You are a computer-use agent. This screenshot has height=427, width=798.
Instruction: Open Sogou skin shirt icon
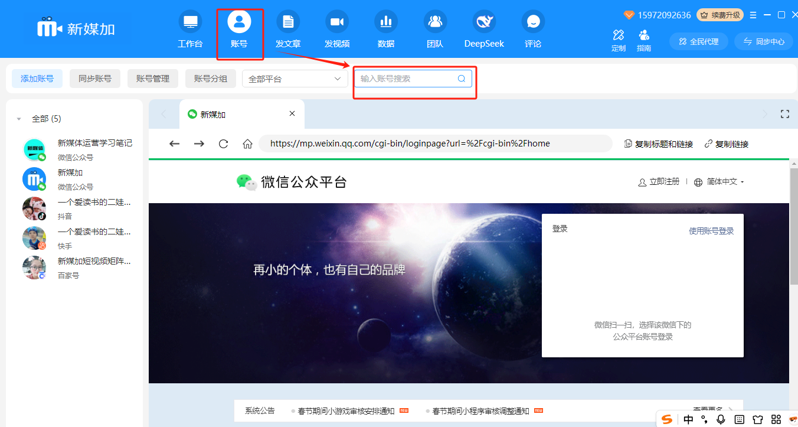pos(758,419)
